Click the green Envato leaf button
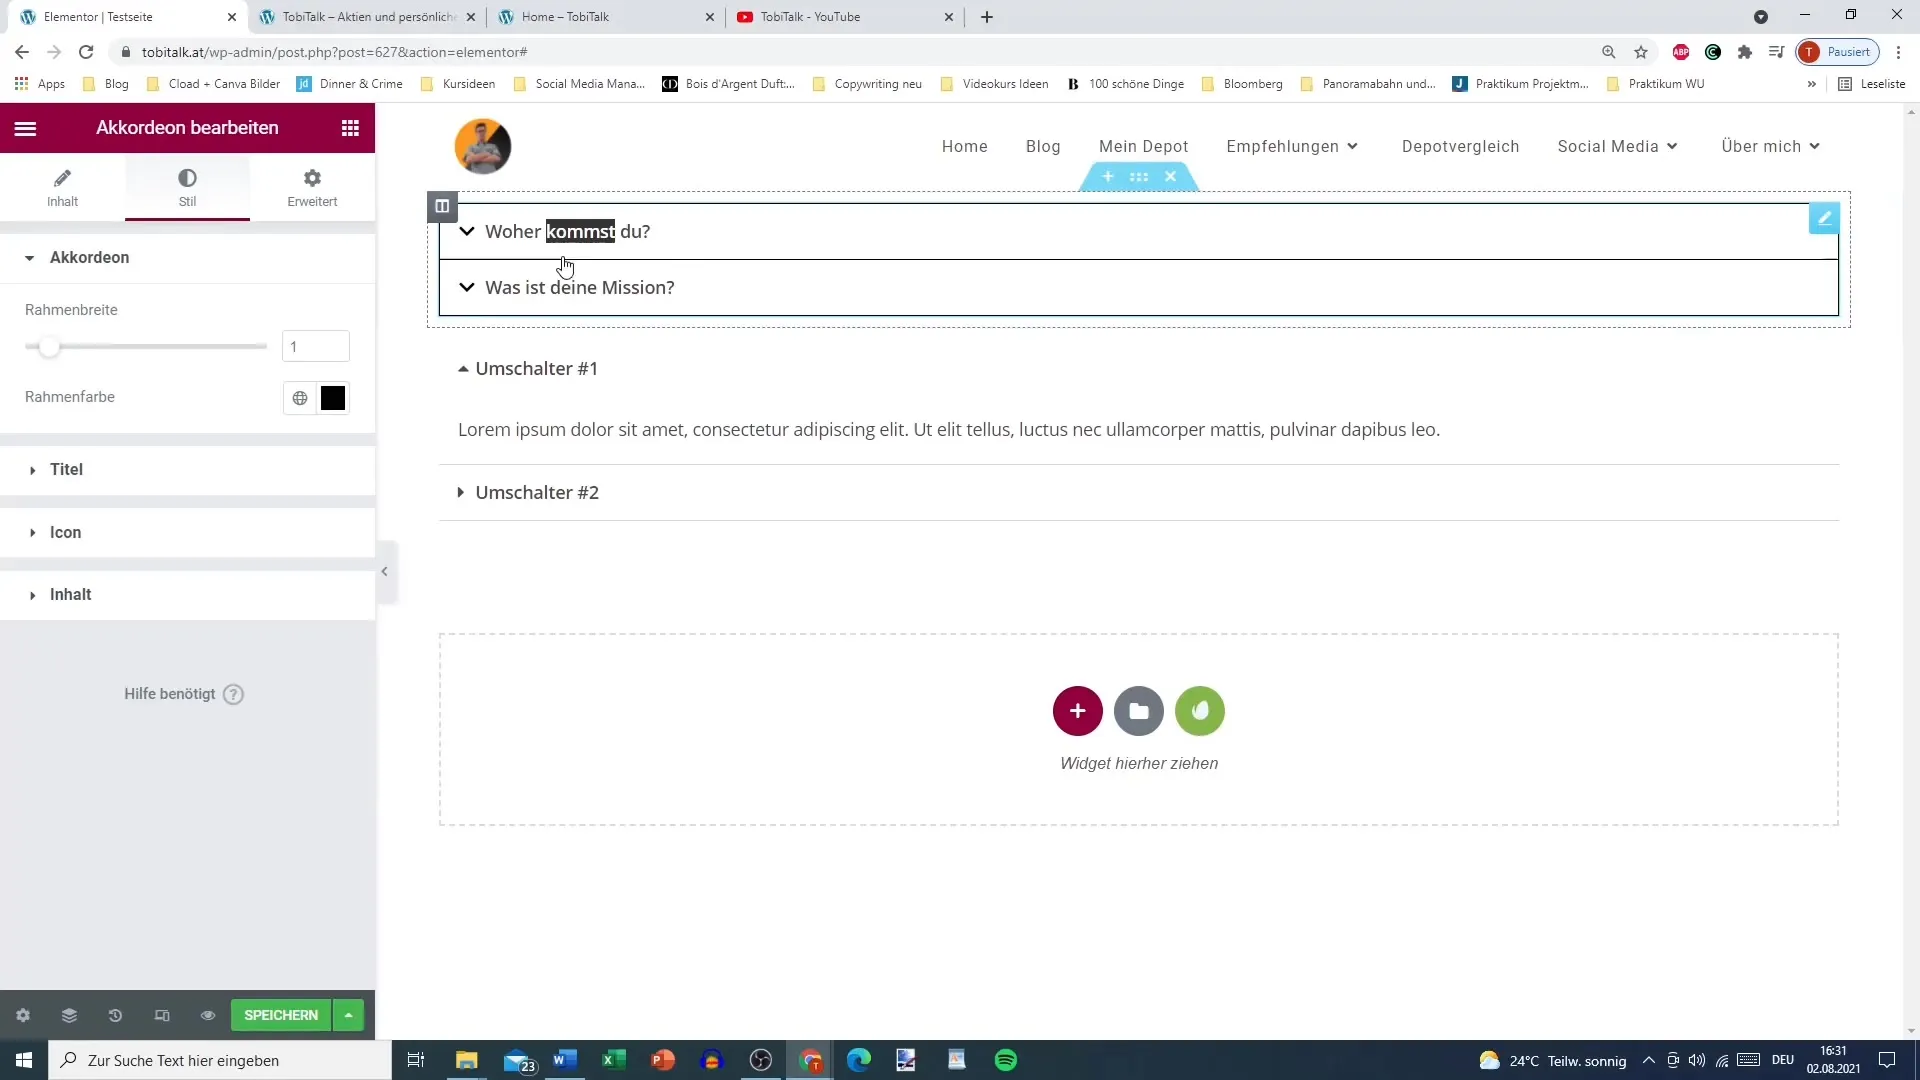The width and height of the screenshot is (1920, 1080). (x=1200, y=711)
